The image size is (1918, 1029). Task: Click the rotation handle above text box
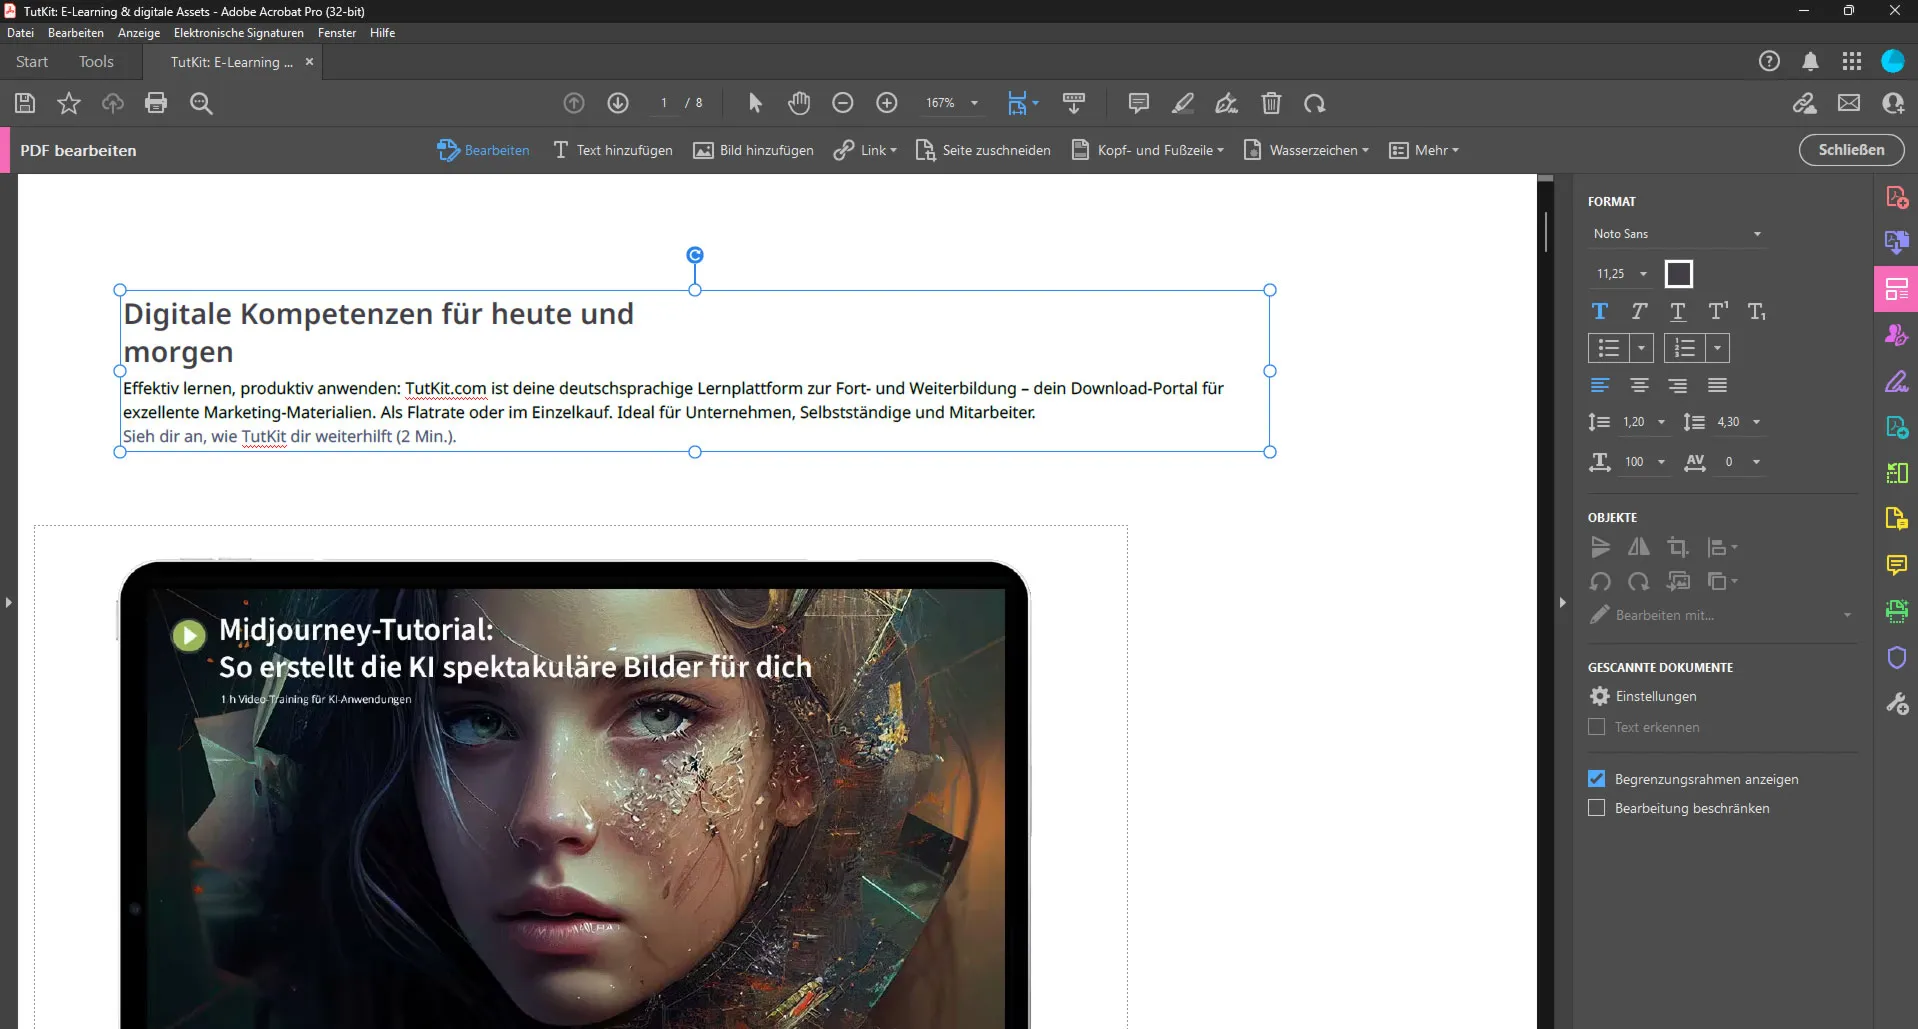point(695,255)
